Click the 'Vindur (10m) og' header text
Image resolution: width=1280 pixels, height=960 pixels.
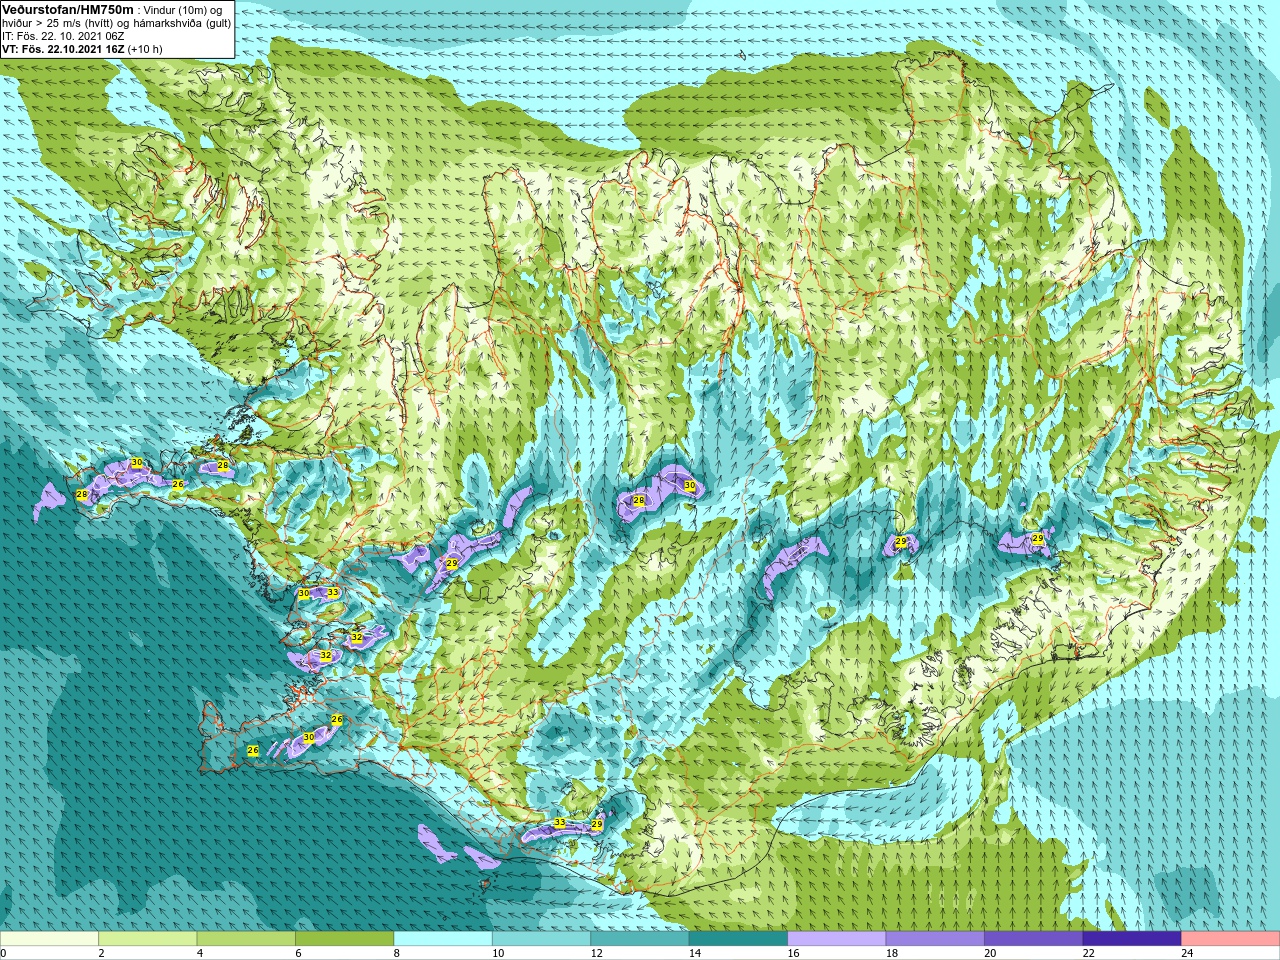[x=183, y=10]
